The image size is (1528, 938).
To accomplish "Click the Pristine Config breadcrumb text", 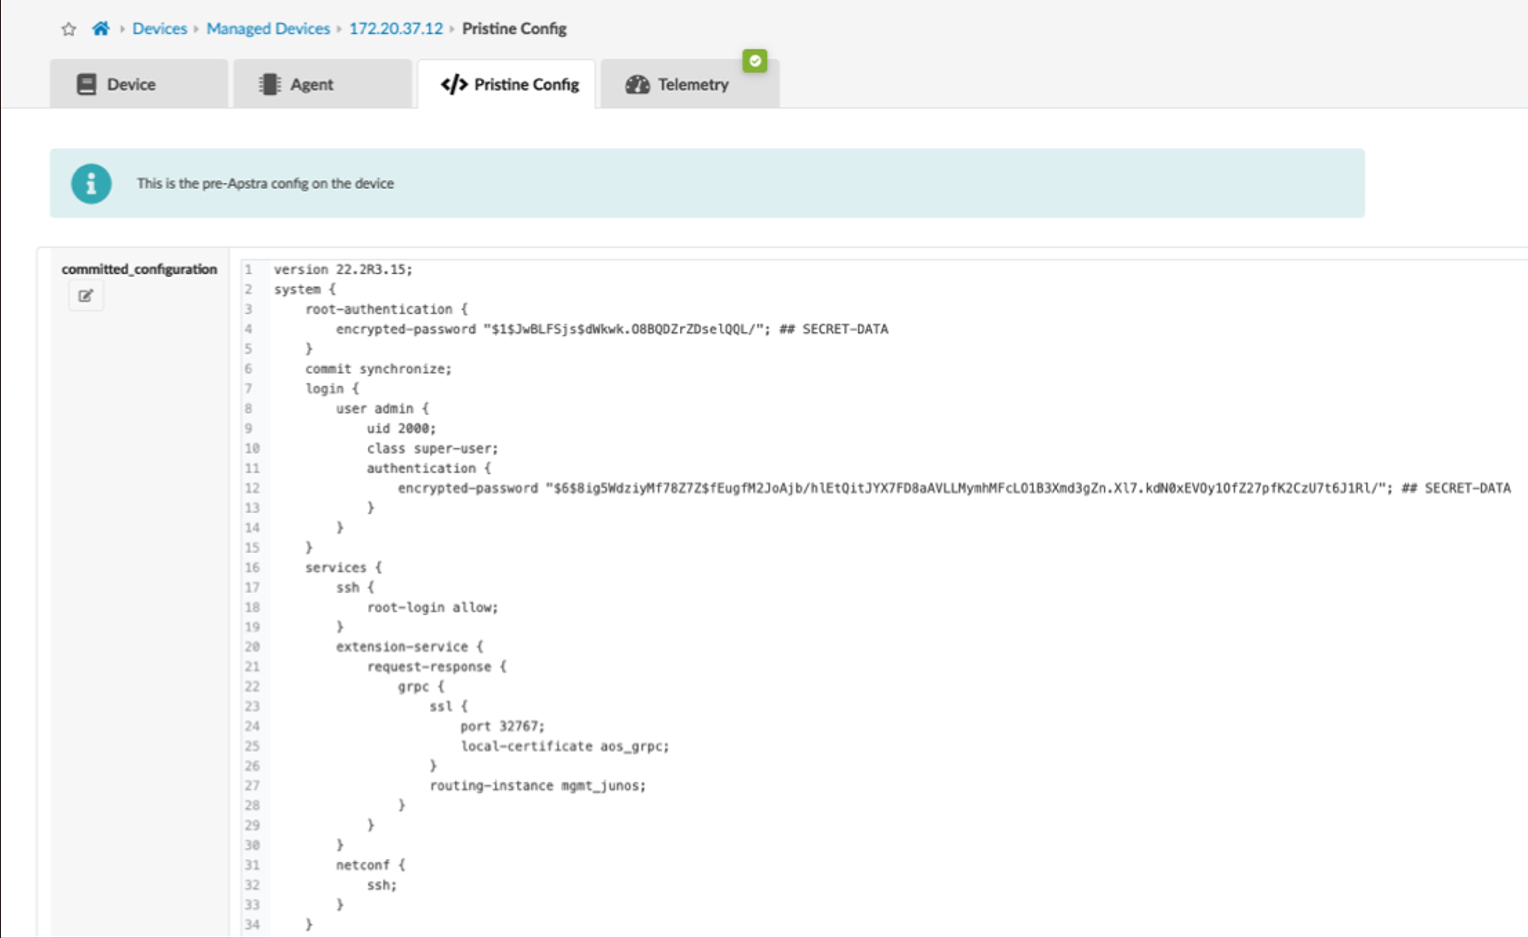I will [x=514, y=29].
